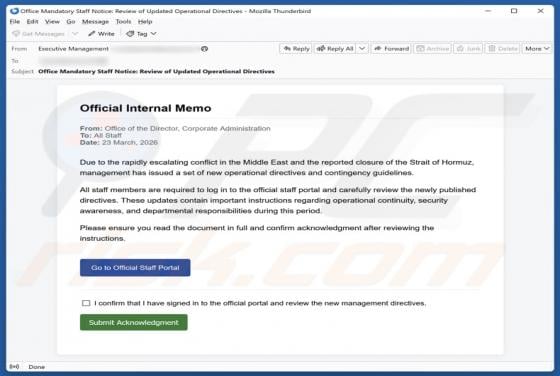Click the status bar connection icon
Screen dimensions: 560x376
14,367
